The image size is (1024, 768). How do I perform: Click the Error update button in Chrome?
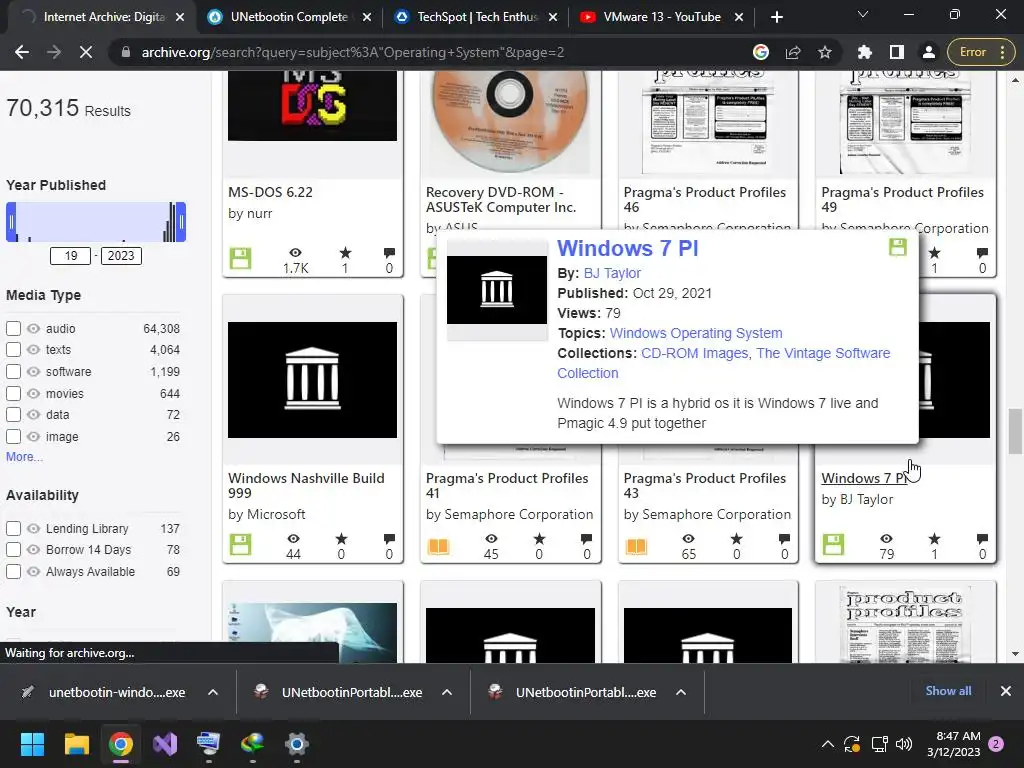980,52
